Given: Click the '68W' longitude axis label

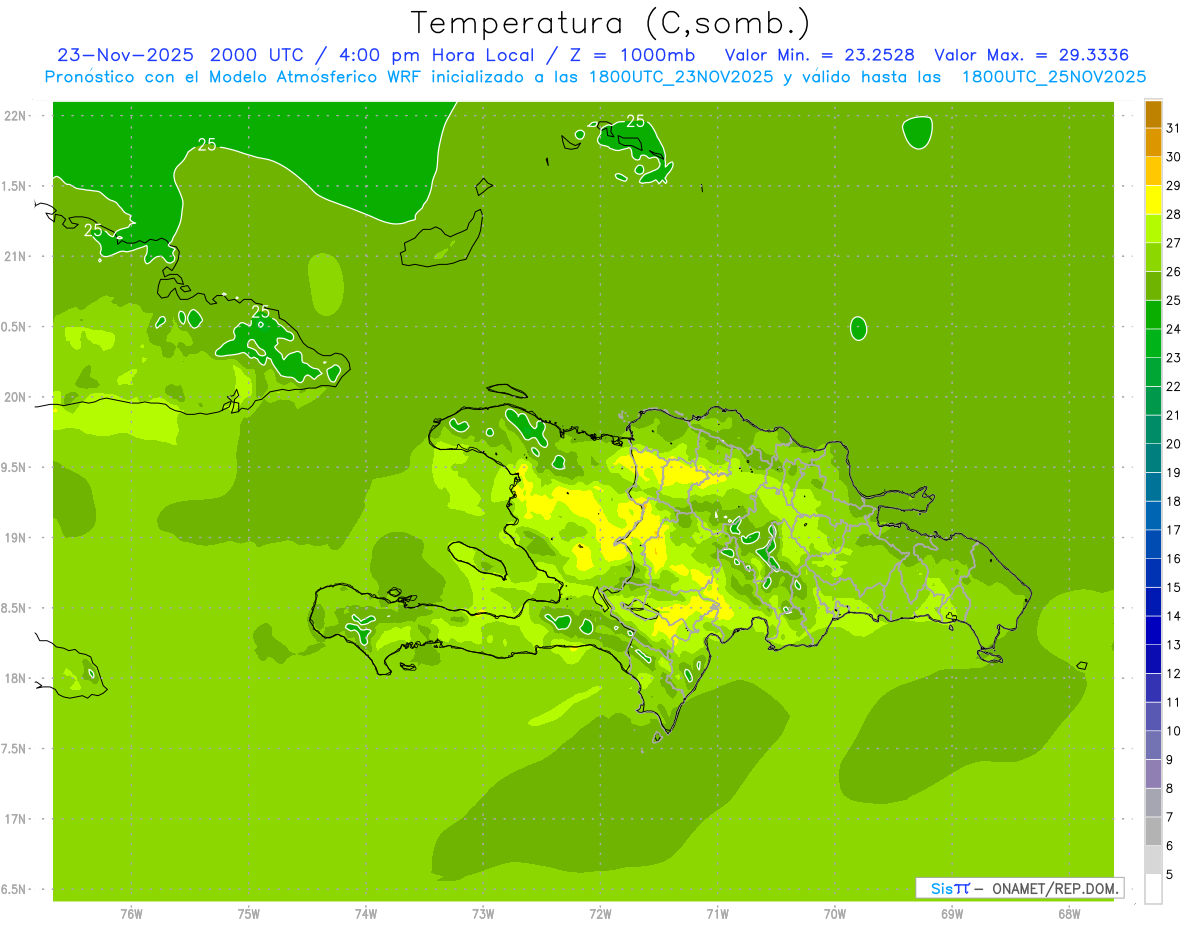Looking at the screenshot, I should pyautogui.click(x=1069, y=914).
